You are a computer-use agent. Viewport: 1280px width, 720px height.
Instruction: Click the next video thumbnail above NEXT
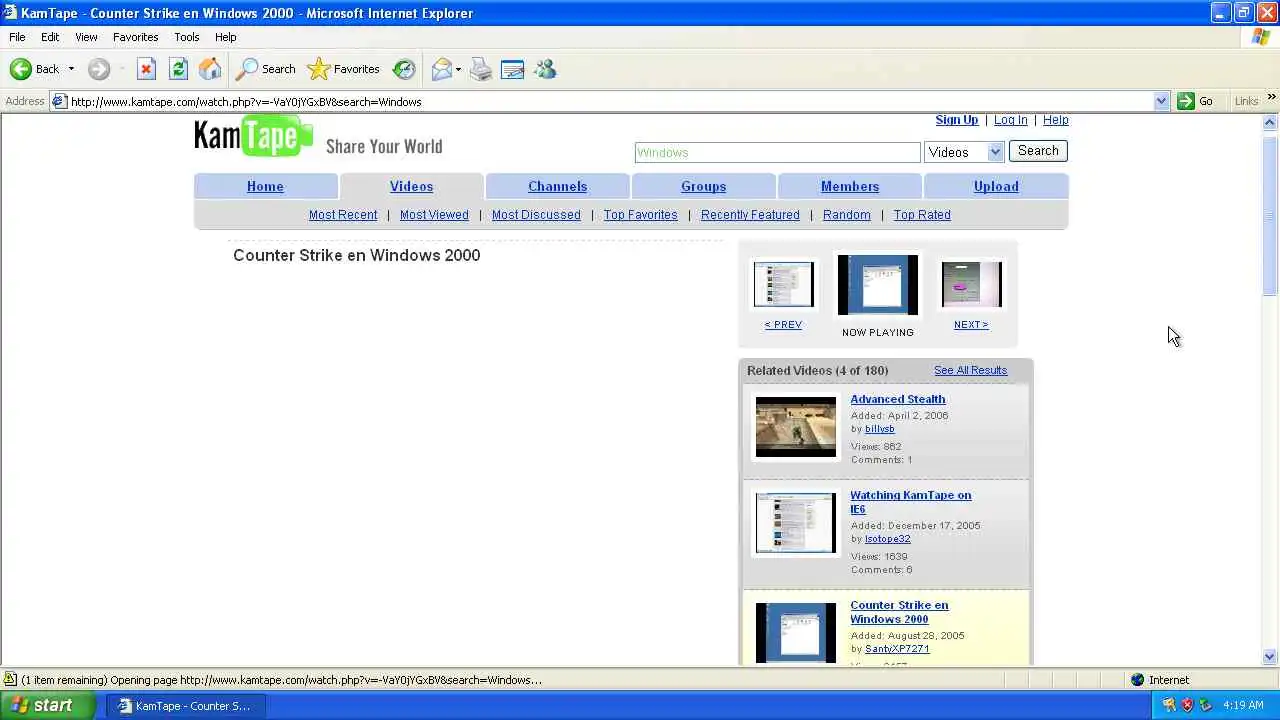tap(971, 285)
